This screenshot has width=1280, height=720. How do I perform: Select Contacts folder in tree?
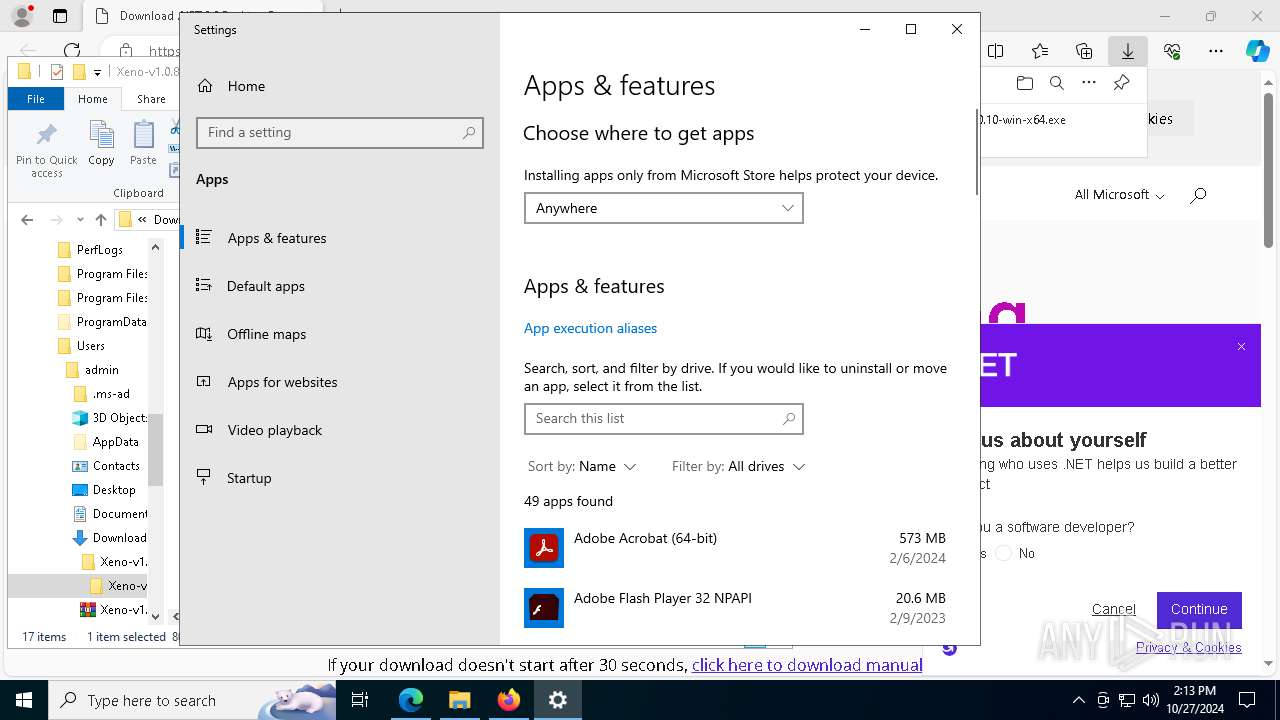point(106,465)
